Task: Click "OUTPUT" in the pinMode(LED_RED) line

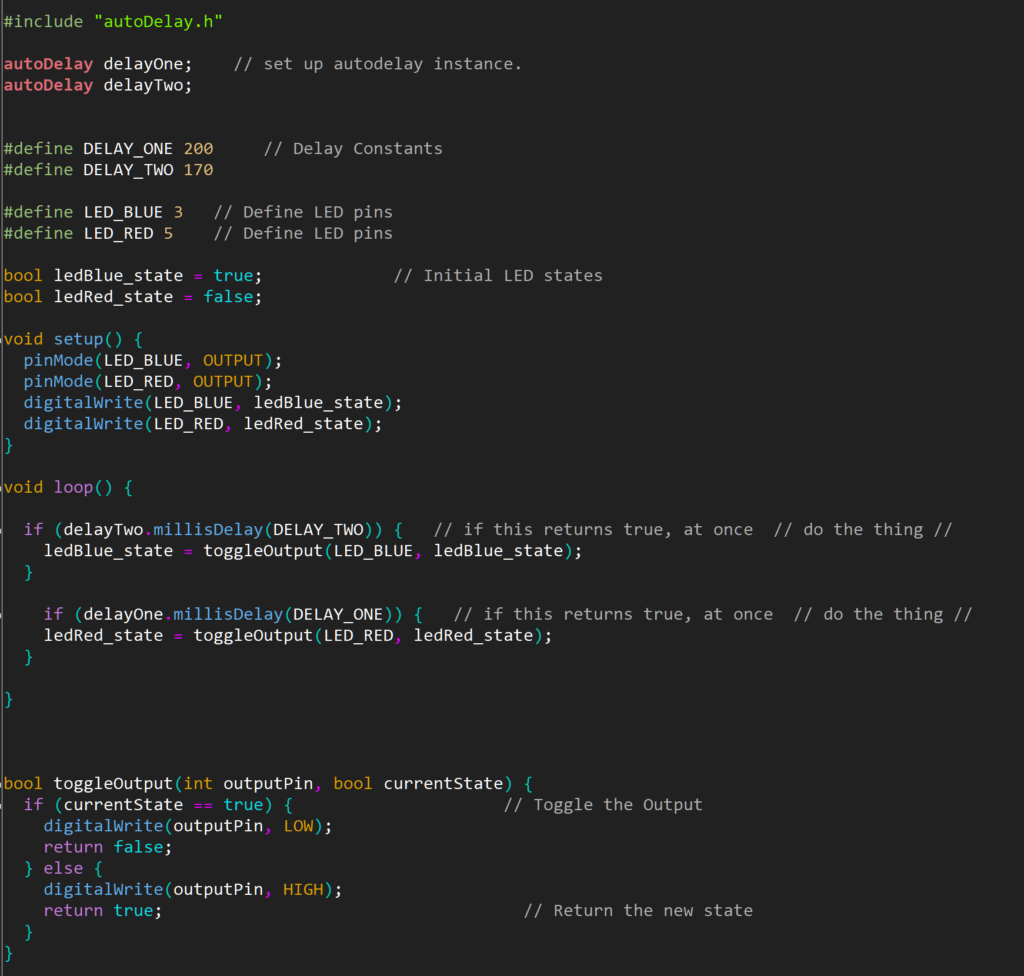Action: coord(223,382)
